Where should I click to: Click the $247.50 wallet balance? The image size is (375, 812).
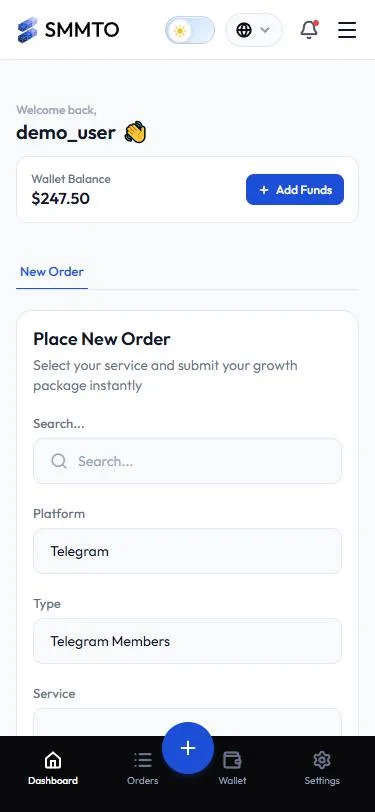click(60, 198)
